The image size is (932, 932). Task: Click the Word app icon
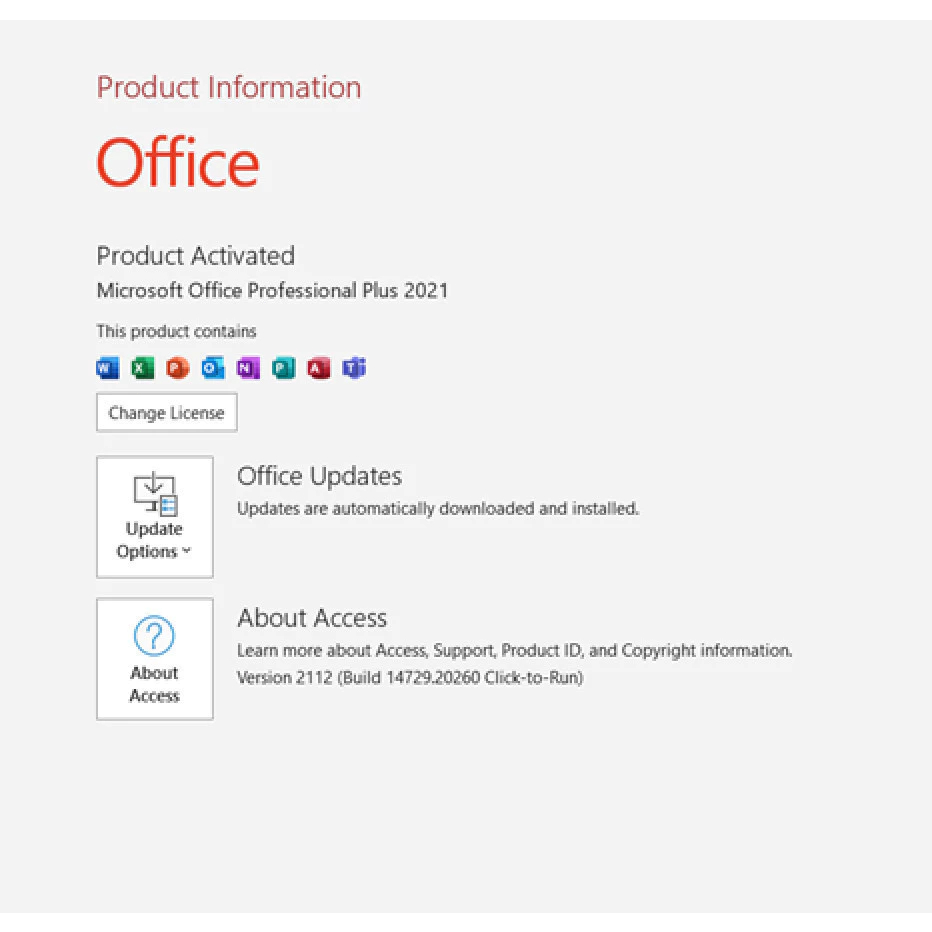click(108, 368)
